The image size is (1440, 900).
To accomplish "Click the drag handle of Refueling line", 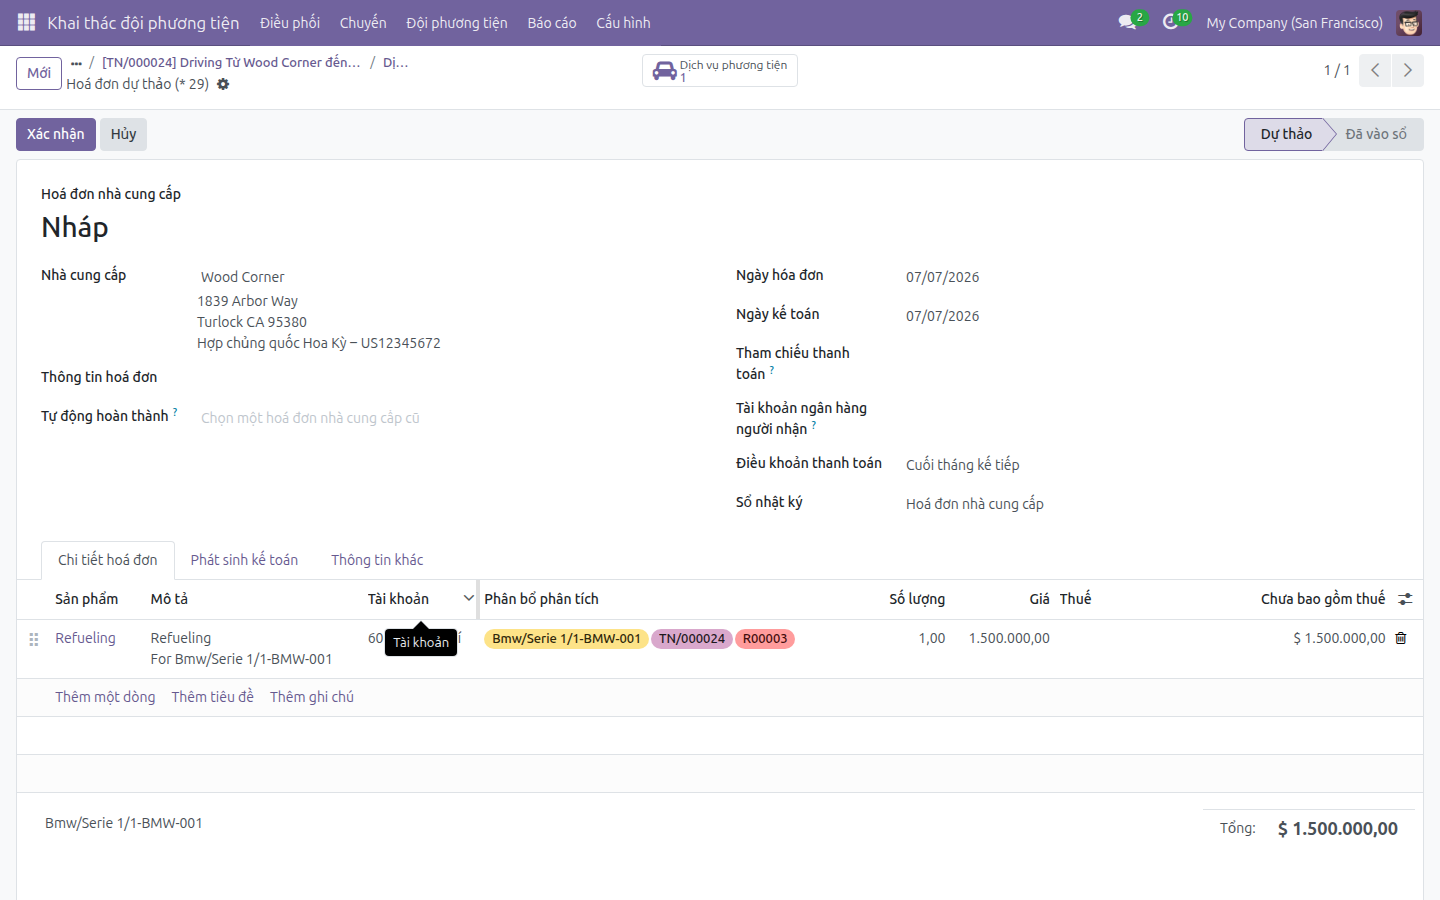I will coord(34,639).
